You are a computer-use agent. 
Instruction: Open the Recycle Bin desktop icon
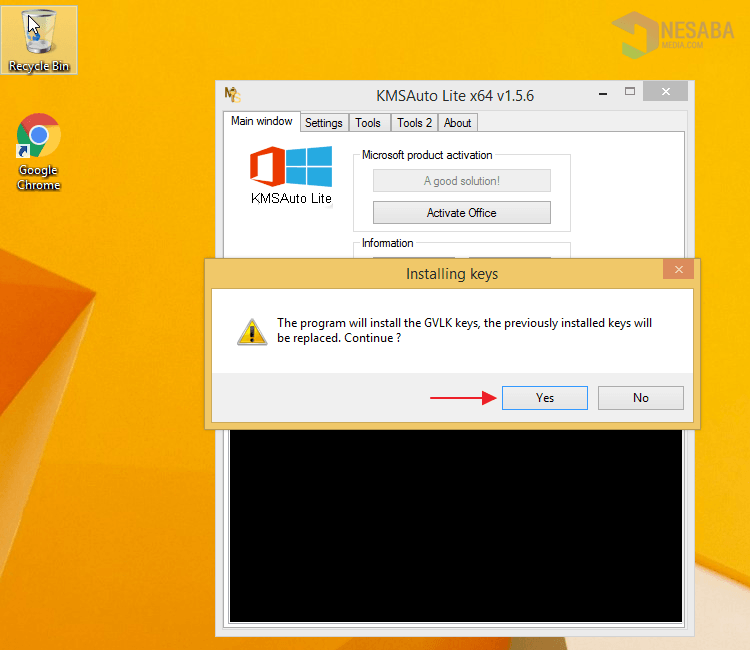[40, 40]
